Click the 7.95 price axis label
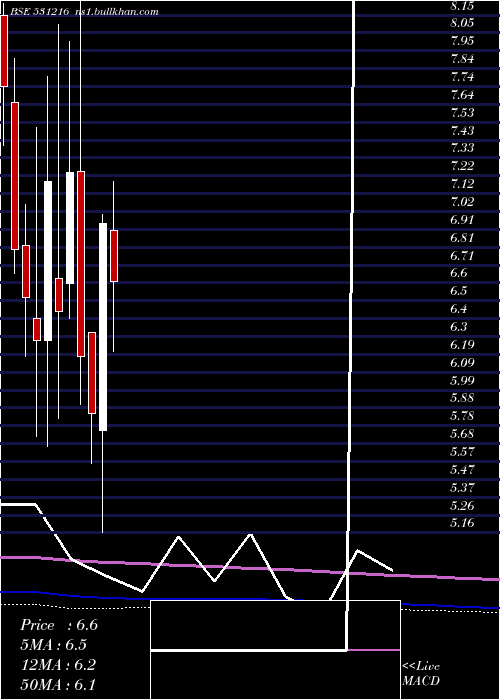Image resolution: width=500 pixels, height=700 pixels. pos(462,41)
